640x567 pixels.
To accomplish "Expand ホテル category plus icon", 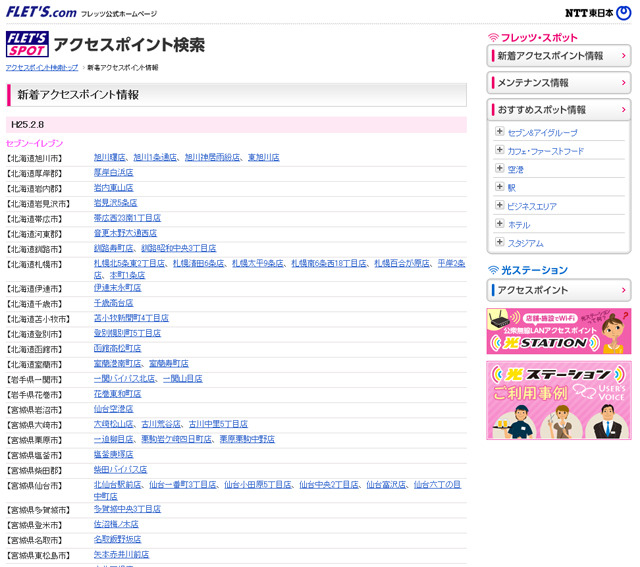I will point(500,223).
